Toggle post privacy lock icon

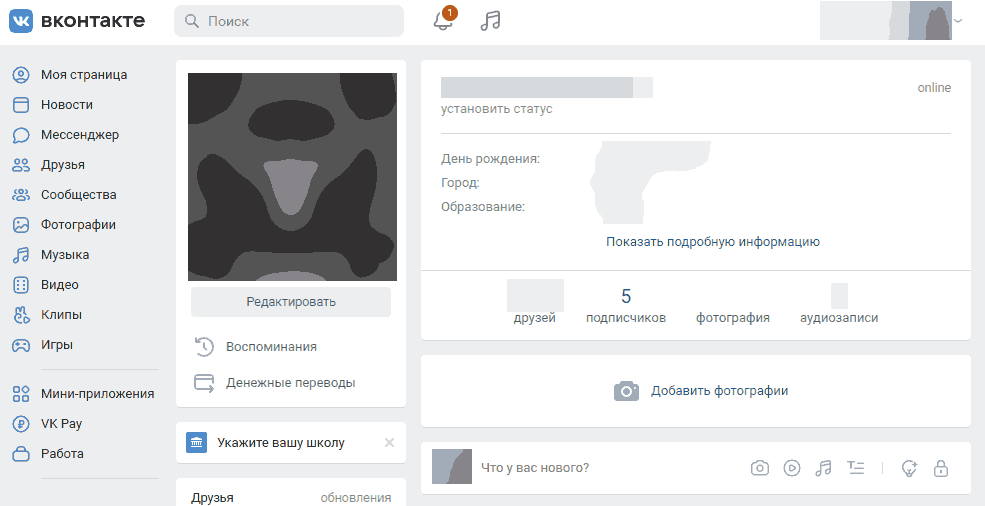[940, 467]
